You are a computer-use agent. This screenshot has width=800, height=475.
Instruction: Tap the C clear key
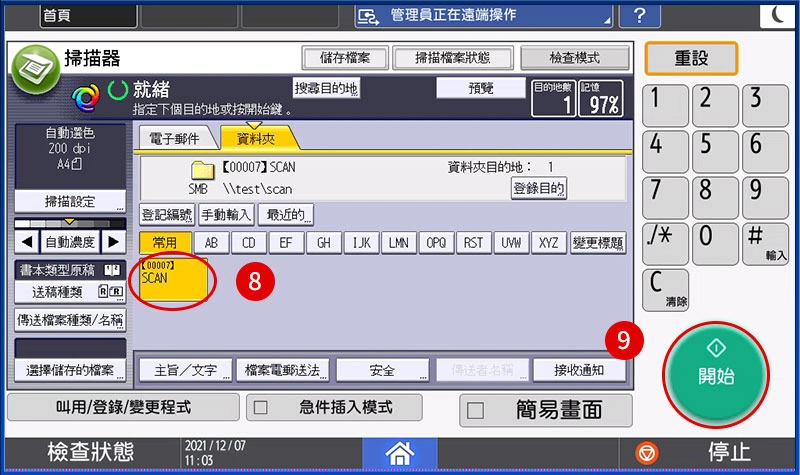[x=665, y=290]
